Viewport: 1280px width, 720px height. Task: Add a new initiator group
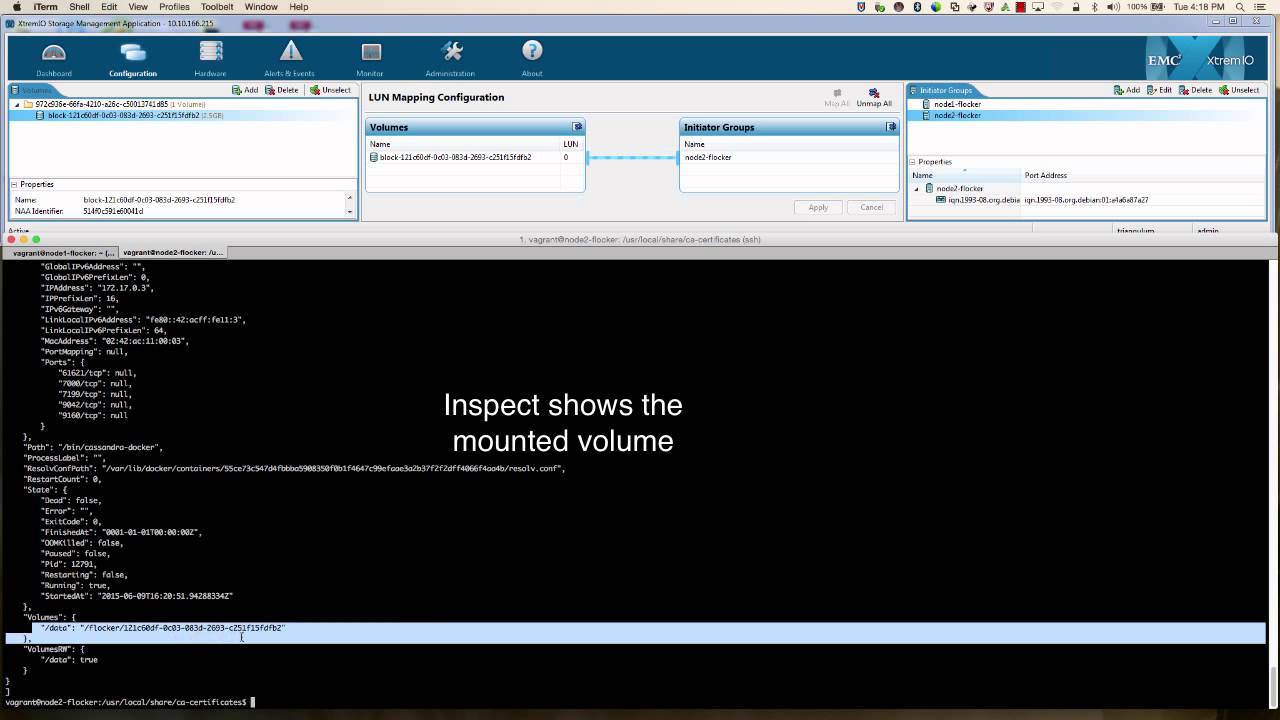pos(1127,90)
